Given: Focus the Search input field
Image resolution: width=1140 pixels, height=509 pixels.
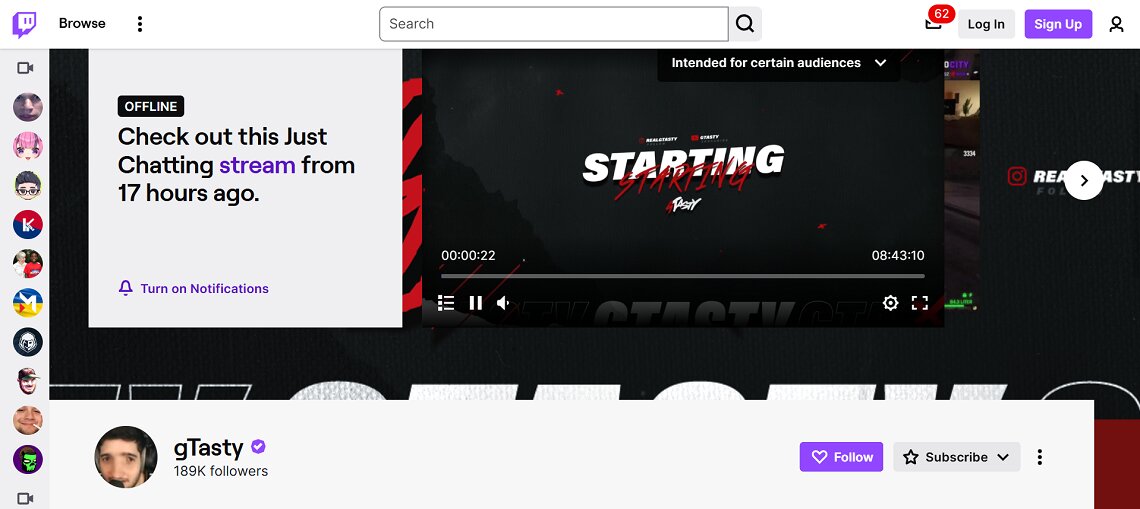Looking at the screenshot, I should pyautogui.click(x=553, y=24).
